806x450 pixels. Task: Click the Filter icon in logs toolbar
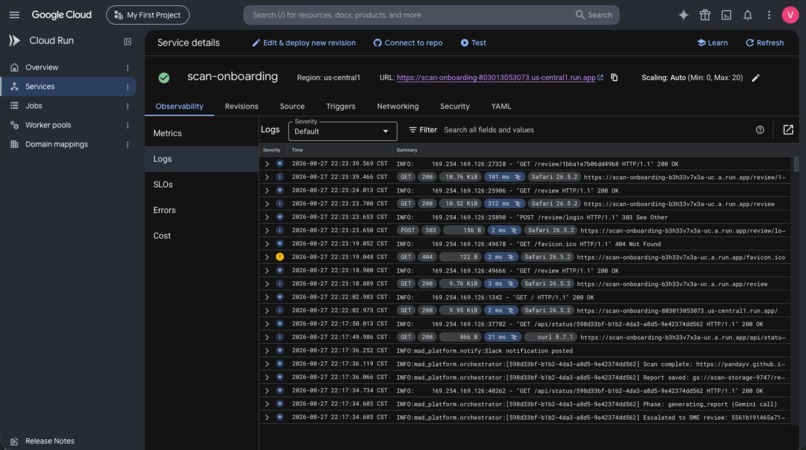[412, 130]
